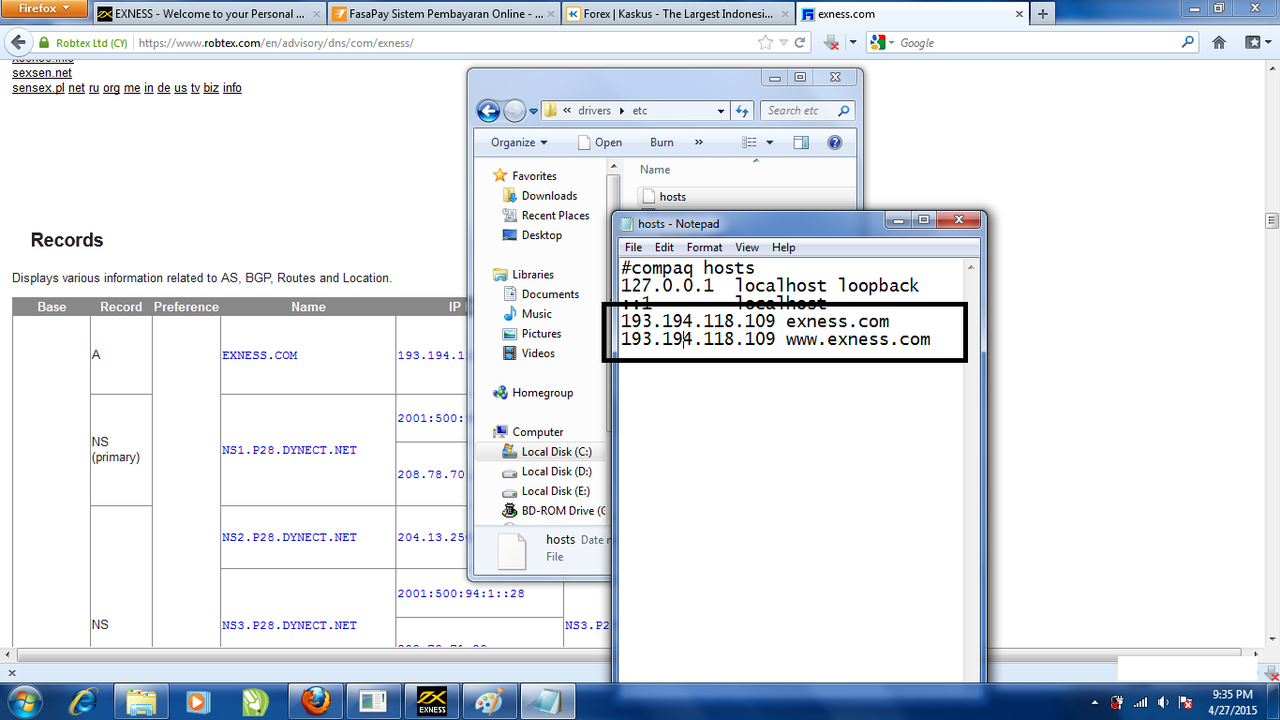Click Open in the Explorer toolbar
Screen dimensions: 1280x720
tap(599, 143)
